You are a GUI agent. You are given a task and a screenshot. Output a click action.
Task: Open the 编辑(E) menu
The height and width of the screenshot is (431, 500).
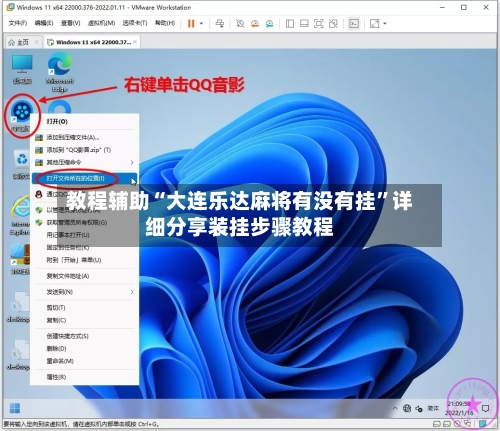44,23
